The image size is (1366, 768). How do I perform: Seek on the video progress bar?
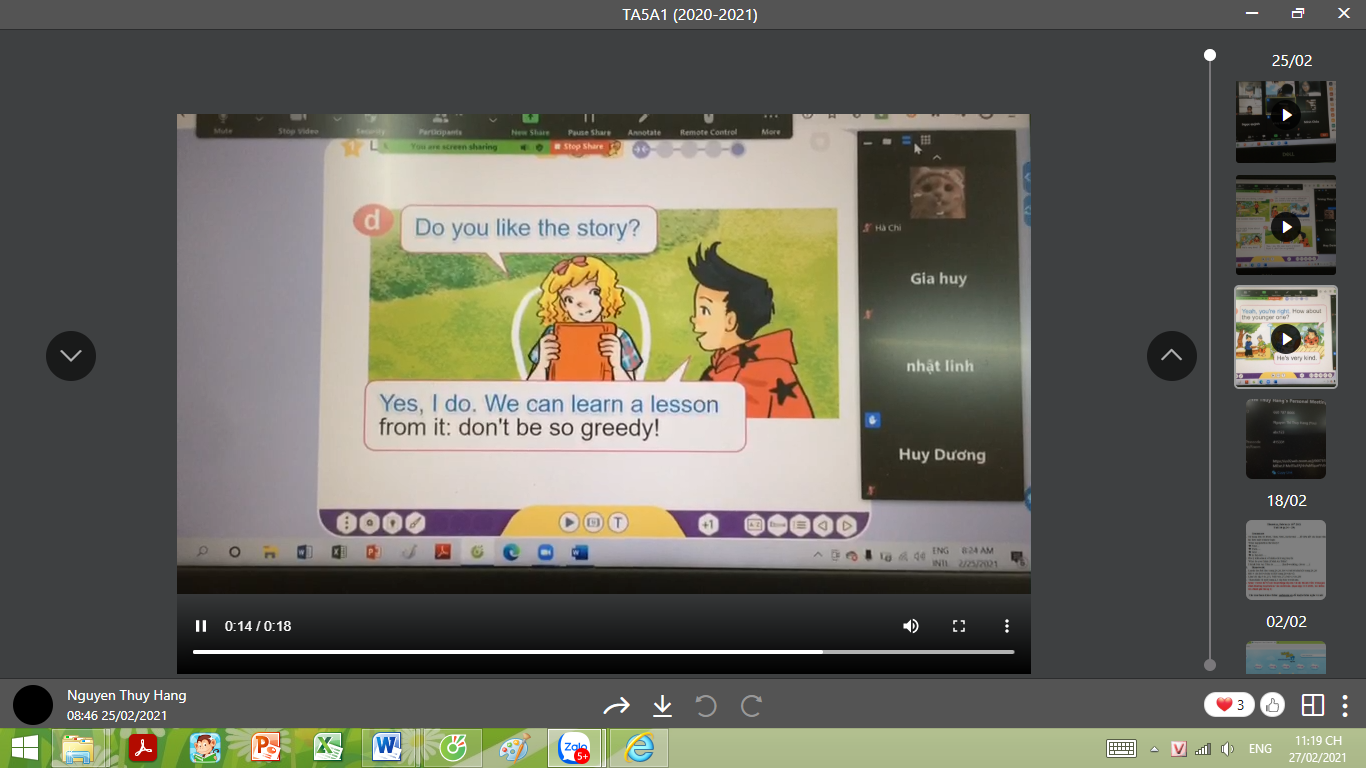603,652
